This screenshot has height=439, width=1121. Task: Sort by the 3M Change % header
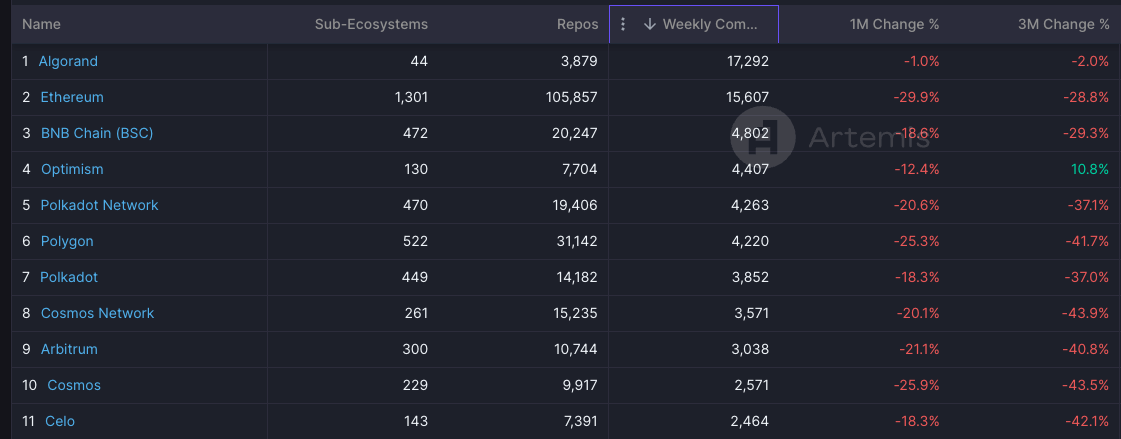point(1063,24)
